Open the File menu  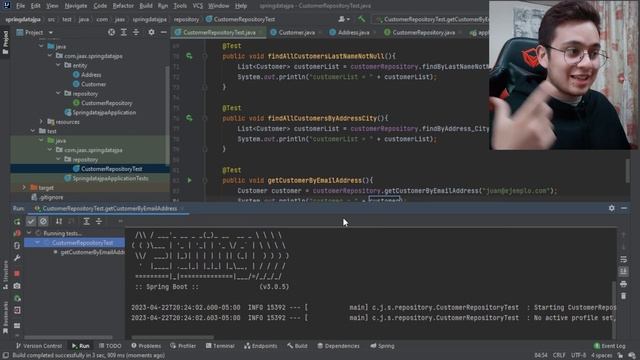click(20, 6)
